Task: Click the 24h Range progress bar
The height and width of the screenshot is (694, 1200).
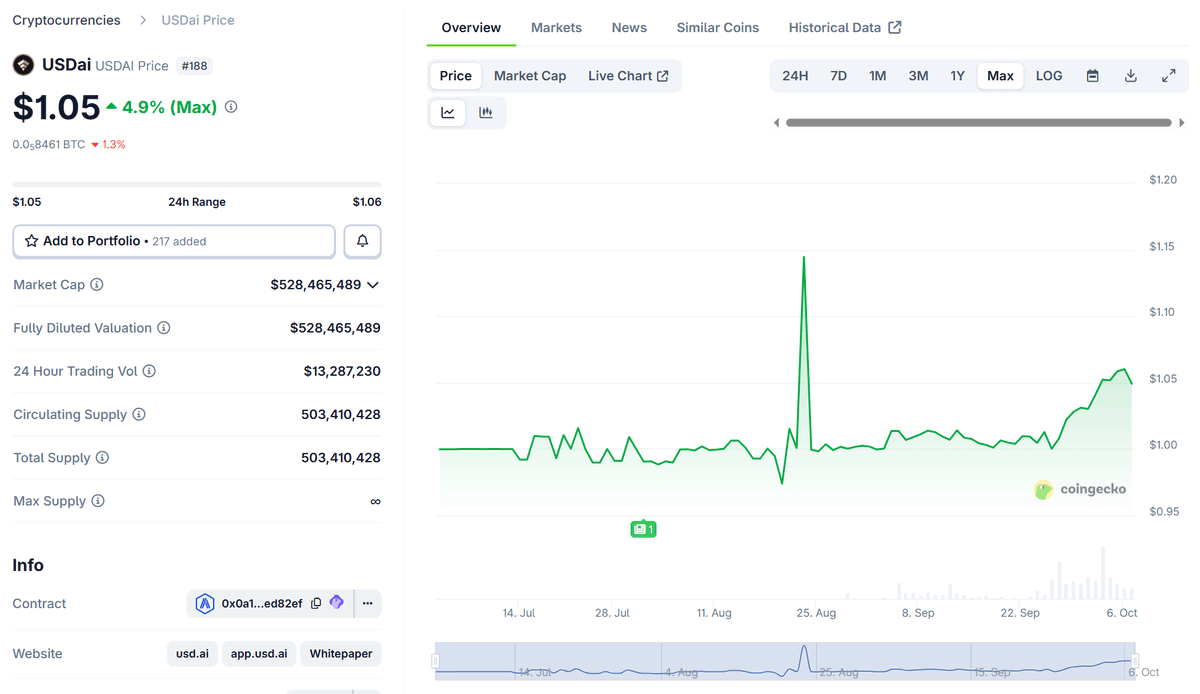Action: pyautogui.click(x=197, y=184)
